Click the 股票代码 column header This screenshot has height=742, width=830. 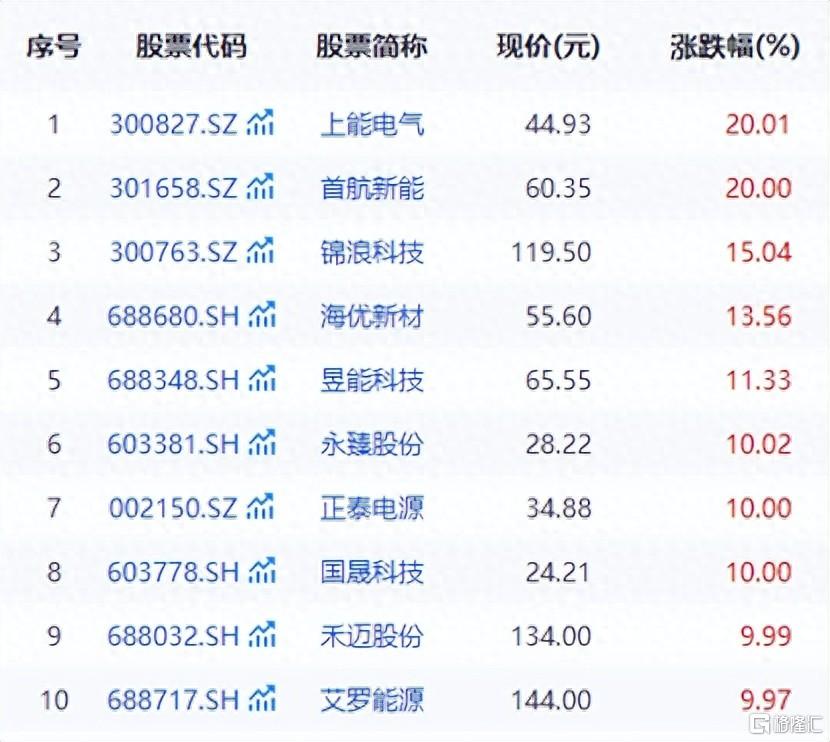pos(192,46)
